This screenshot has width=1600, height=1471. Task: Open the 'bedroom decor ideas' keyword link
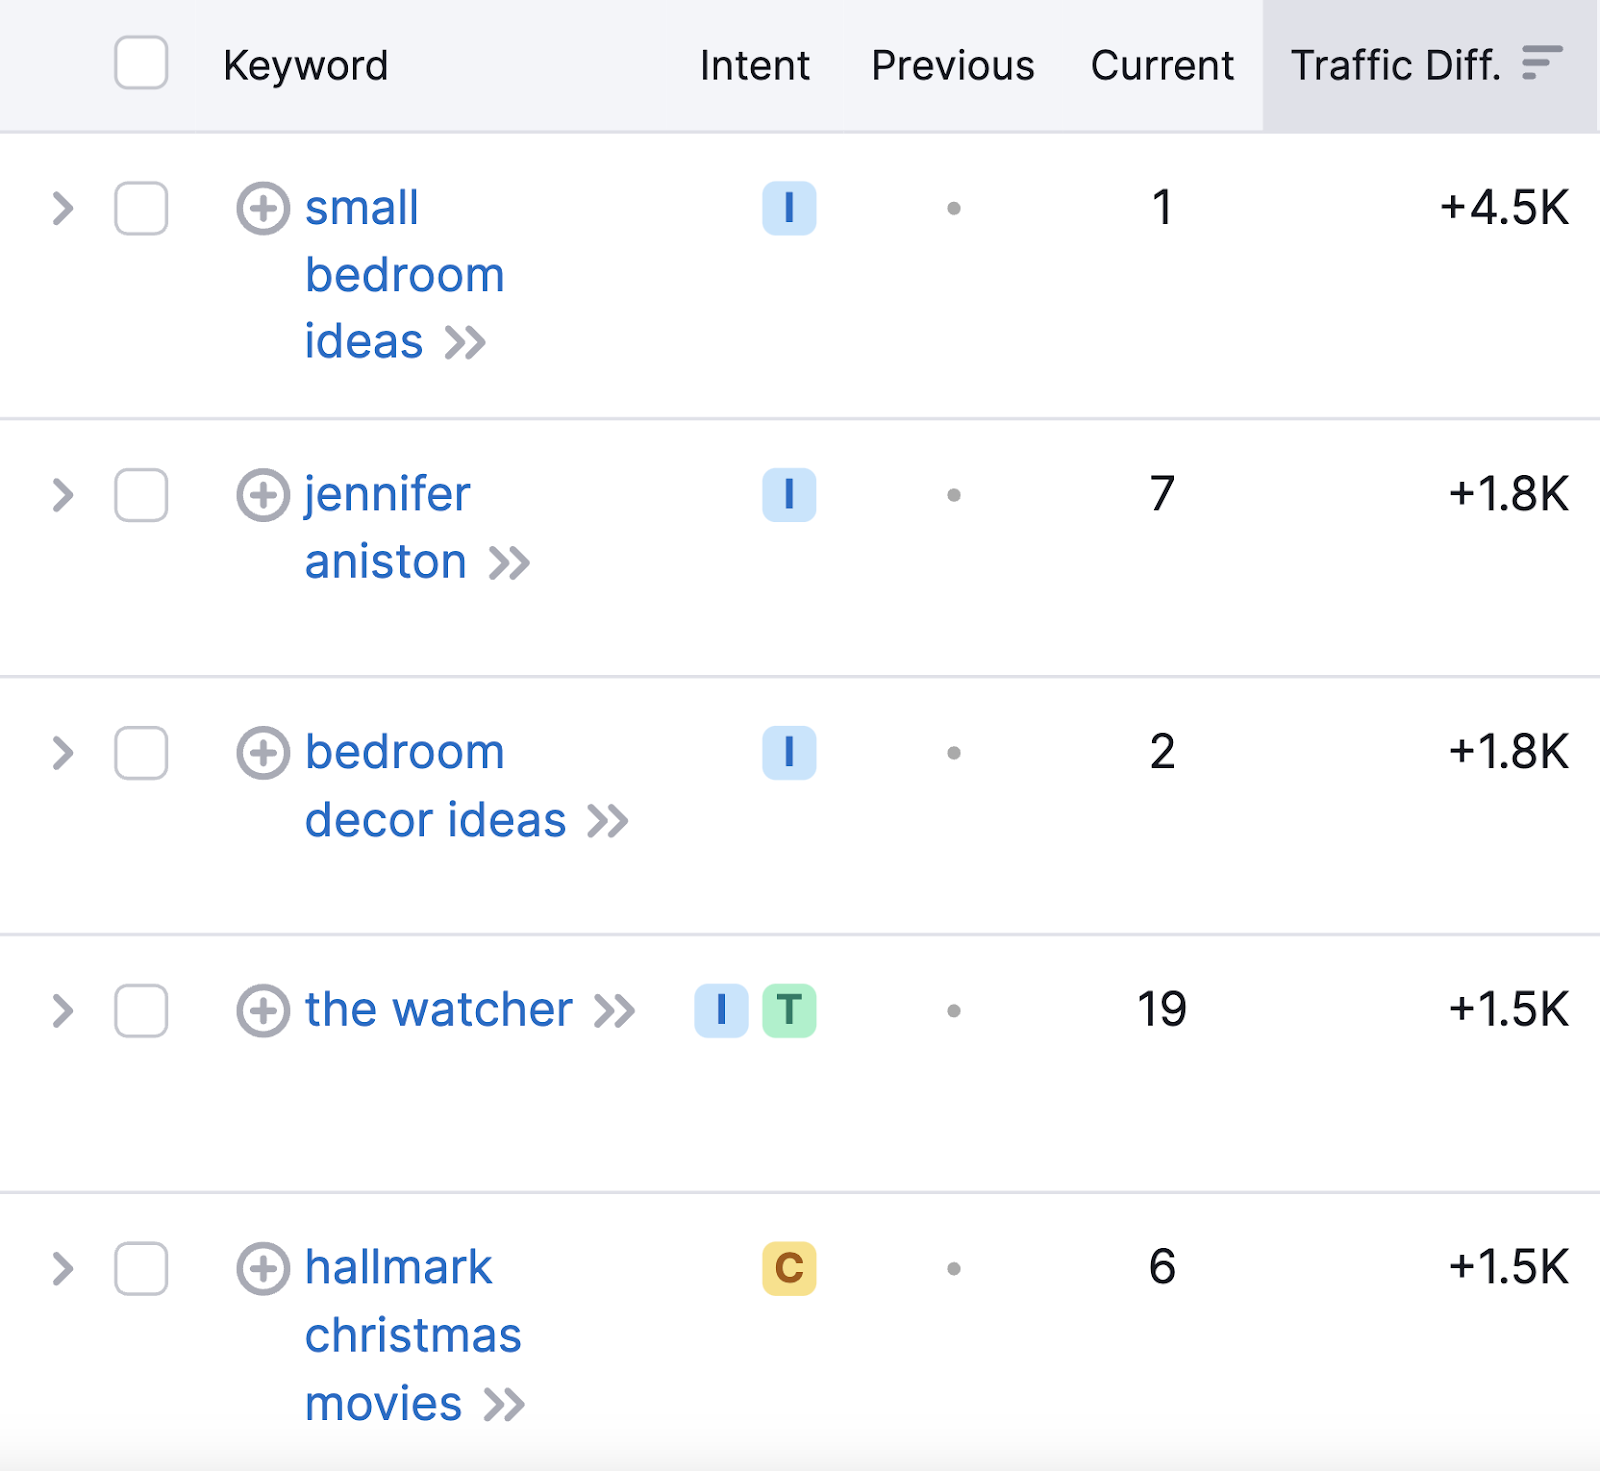click(x=435, y=786)
